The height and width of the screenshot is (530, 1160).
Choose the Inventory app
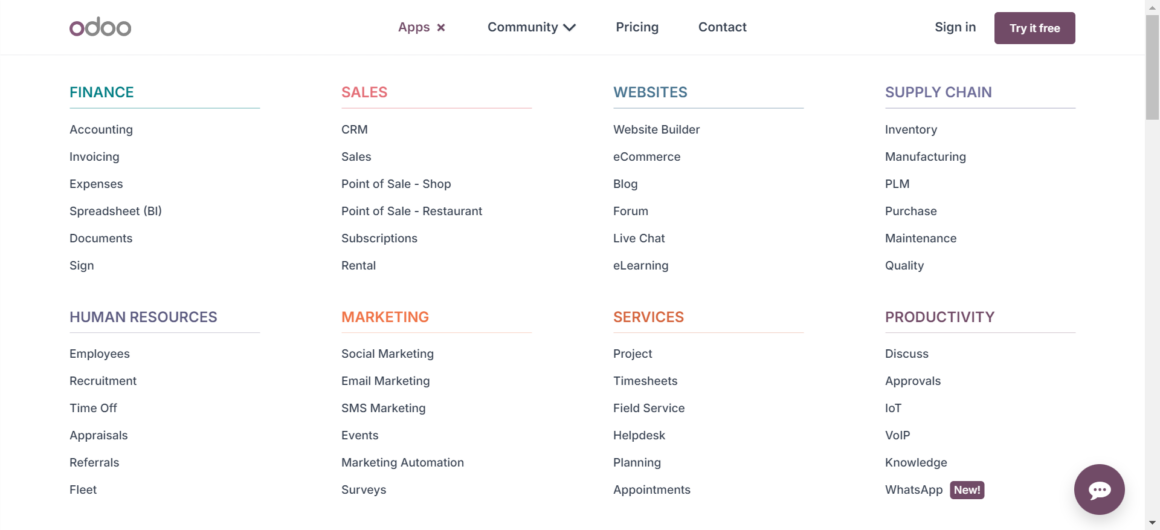coord(911,130)
